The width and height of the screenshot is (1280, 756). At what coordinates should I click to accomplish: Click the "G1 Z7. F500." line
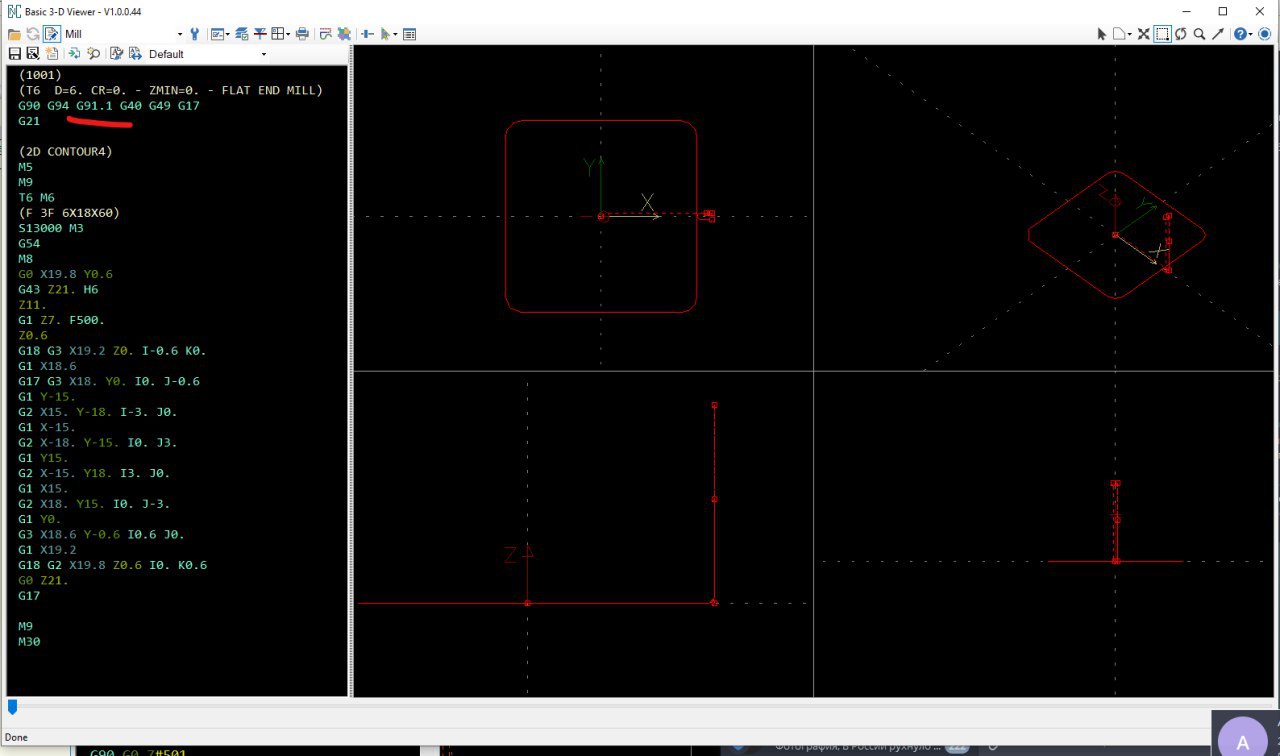(x=61, y=320)
